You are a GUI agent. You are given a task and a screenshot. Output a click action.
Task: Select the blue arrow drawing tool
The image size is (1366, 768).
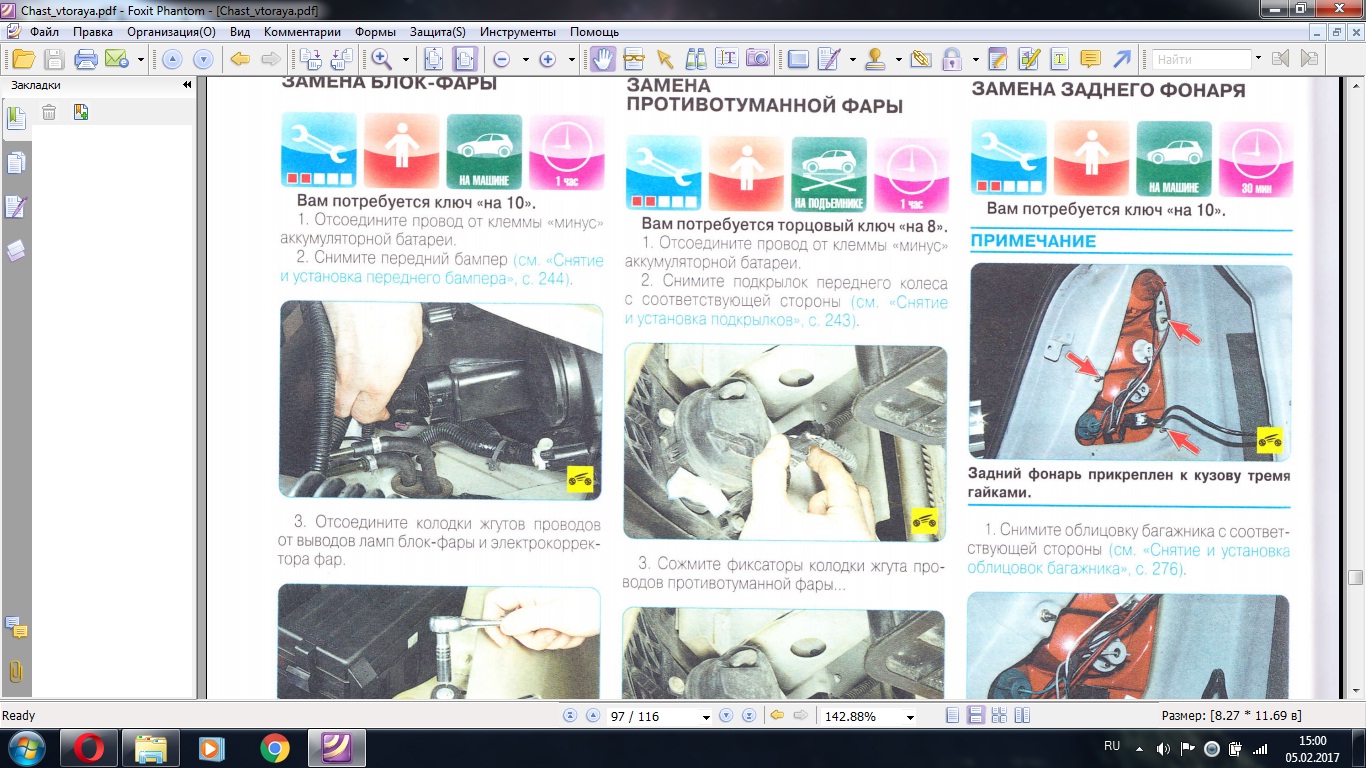[1123, 59]
